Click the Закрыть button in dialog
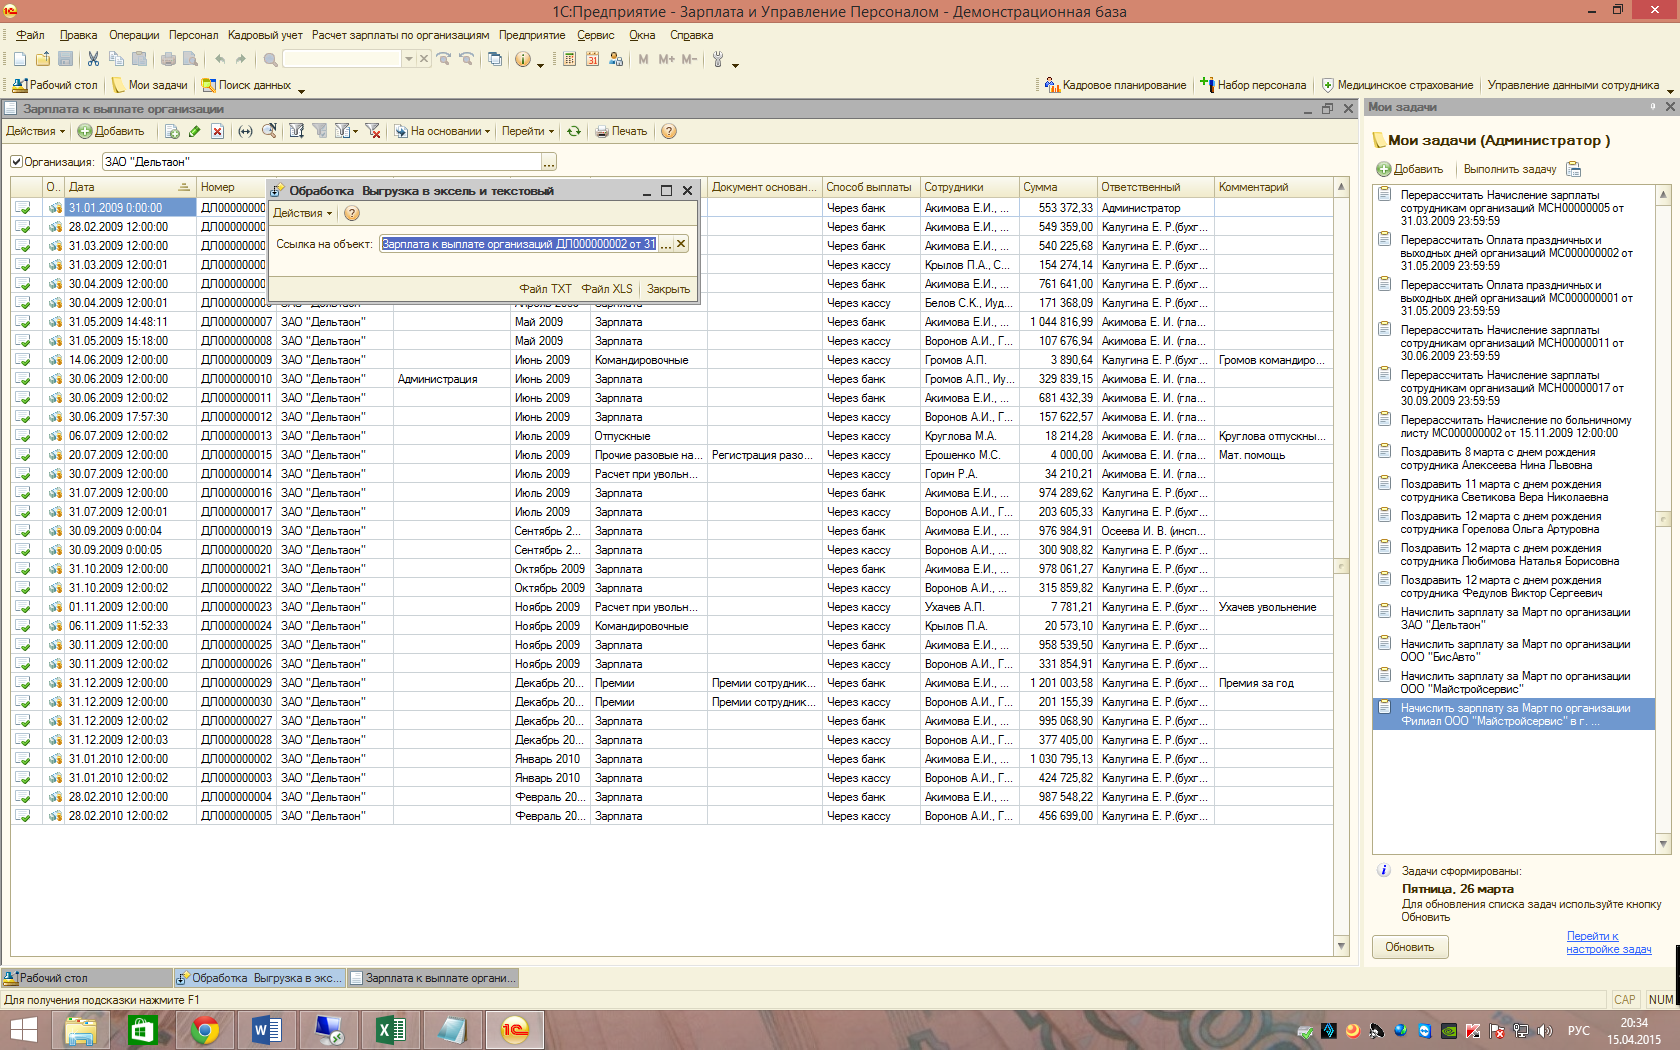This screenshot has height=1050, width=1680. coord(668,289)
